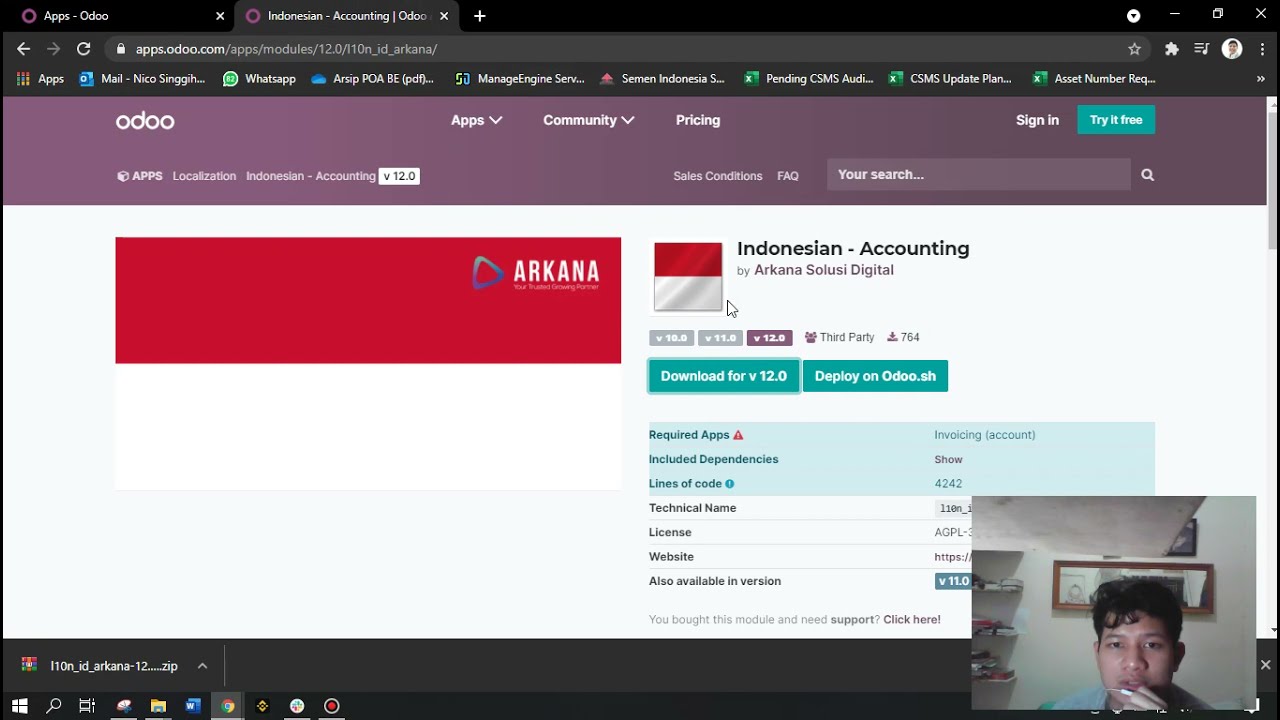
Task: Open a new browser tab
Action: [x=480, y=16]
